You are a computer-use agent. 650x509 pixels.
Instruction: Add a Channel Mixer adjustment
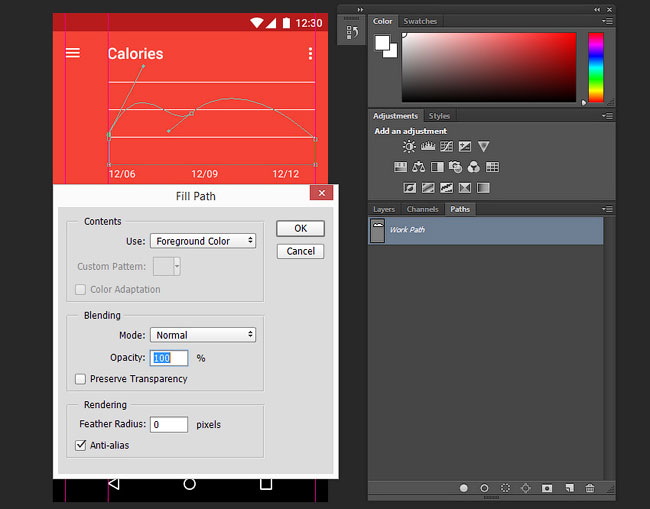473,167
